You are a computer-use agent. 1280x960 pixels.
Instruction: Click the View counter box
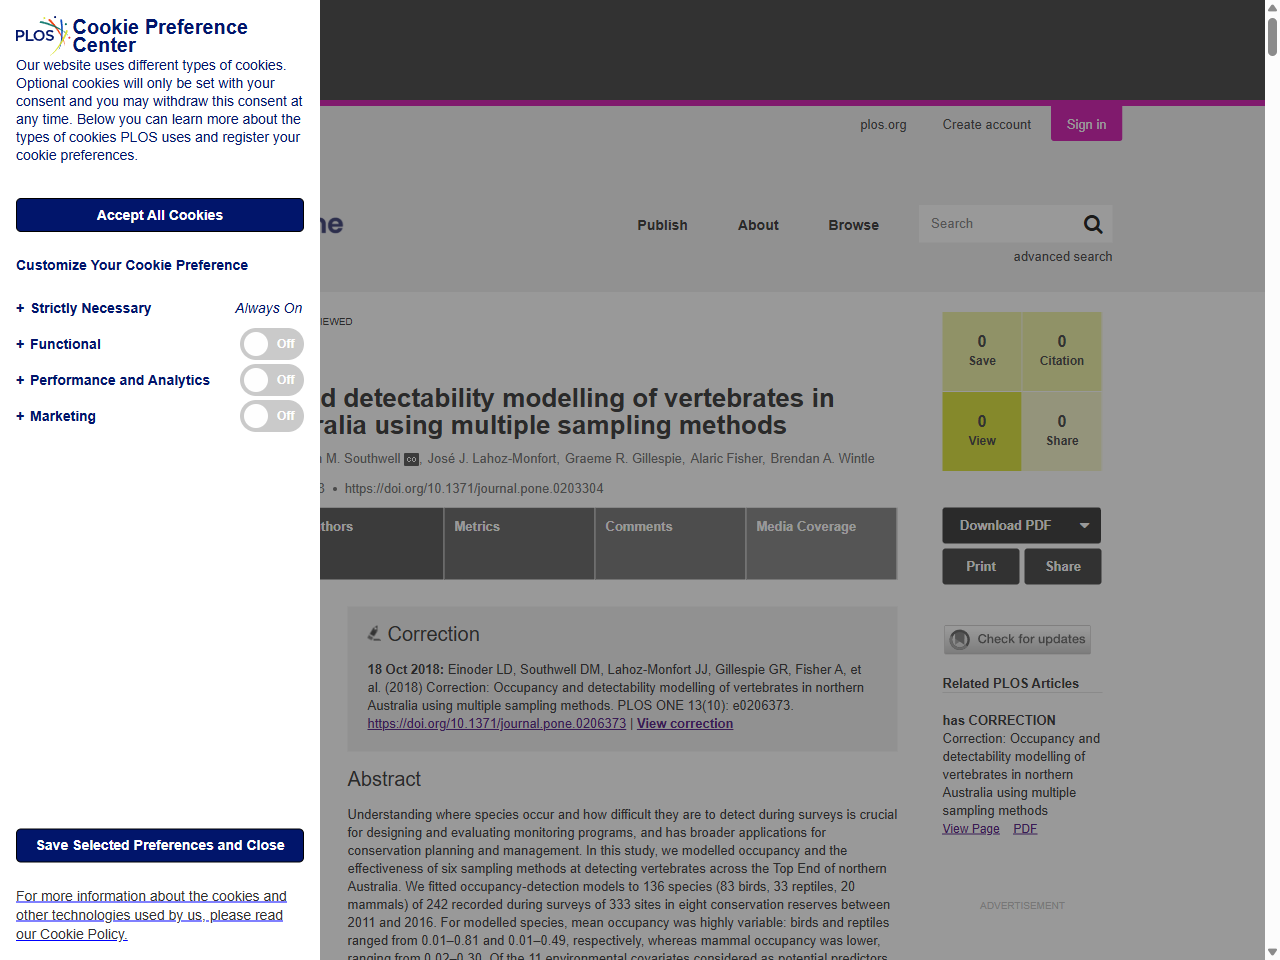point(981,430)
